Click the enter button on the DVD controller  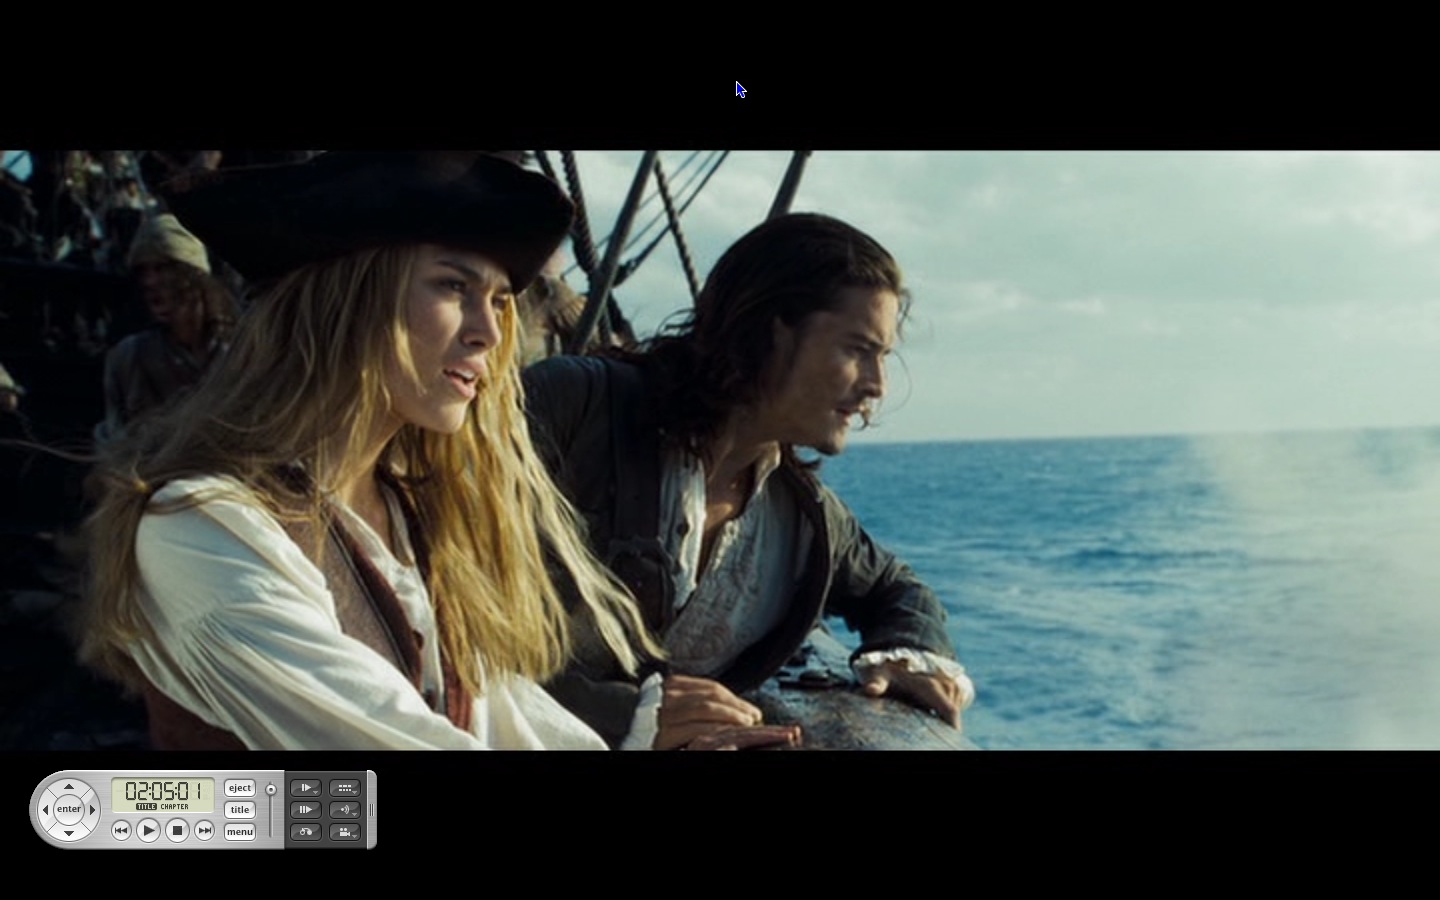pyautogui.click(x=68, y=809)
